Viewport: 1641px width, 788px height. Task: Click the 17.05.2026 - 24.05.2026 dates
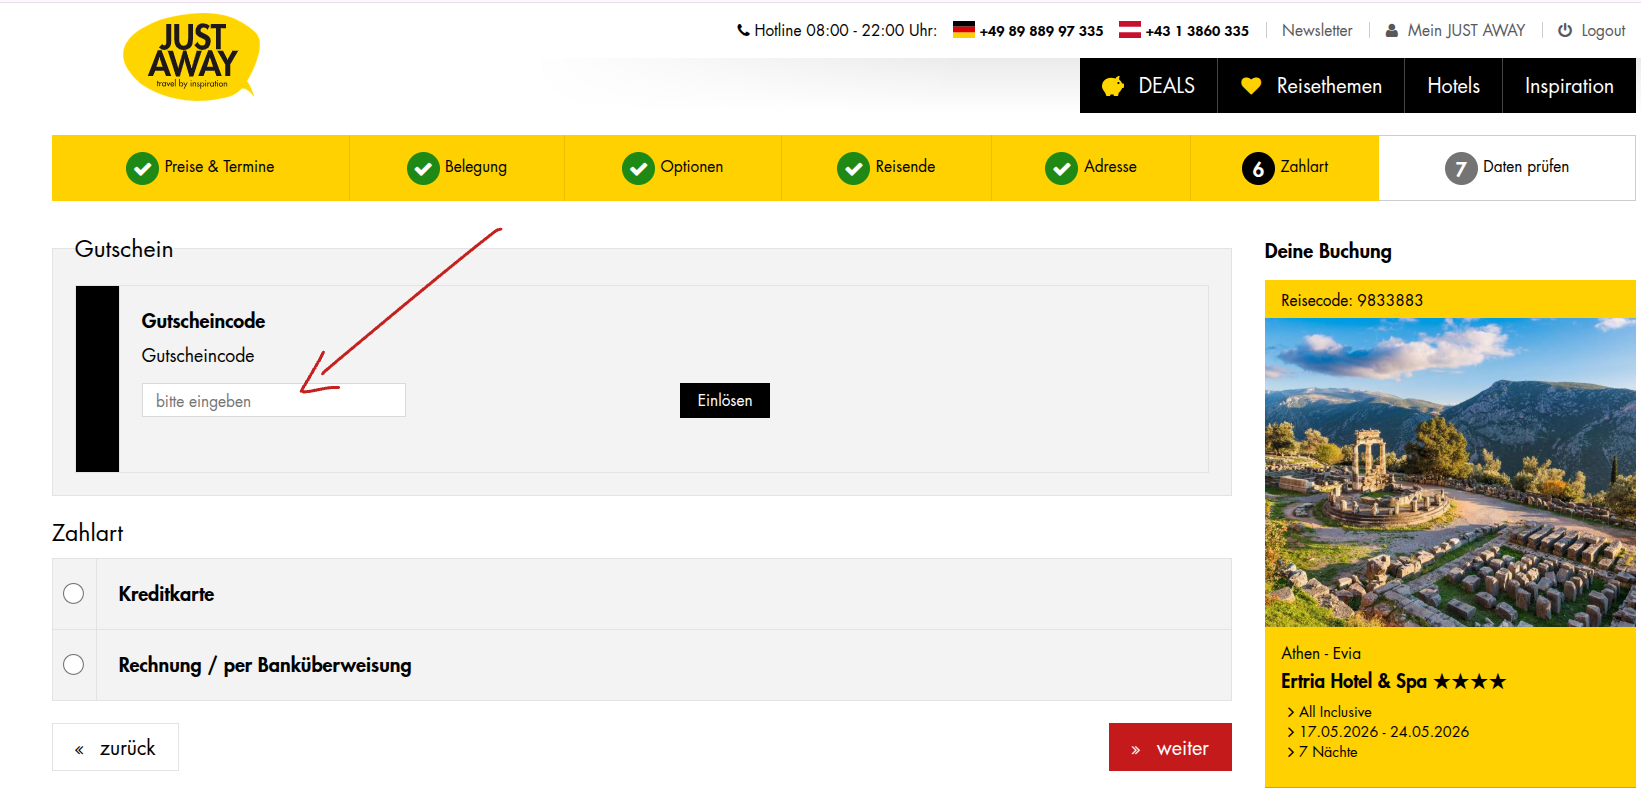pyautogui.click(x=1384, y=732)
